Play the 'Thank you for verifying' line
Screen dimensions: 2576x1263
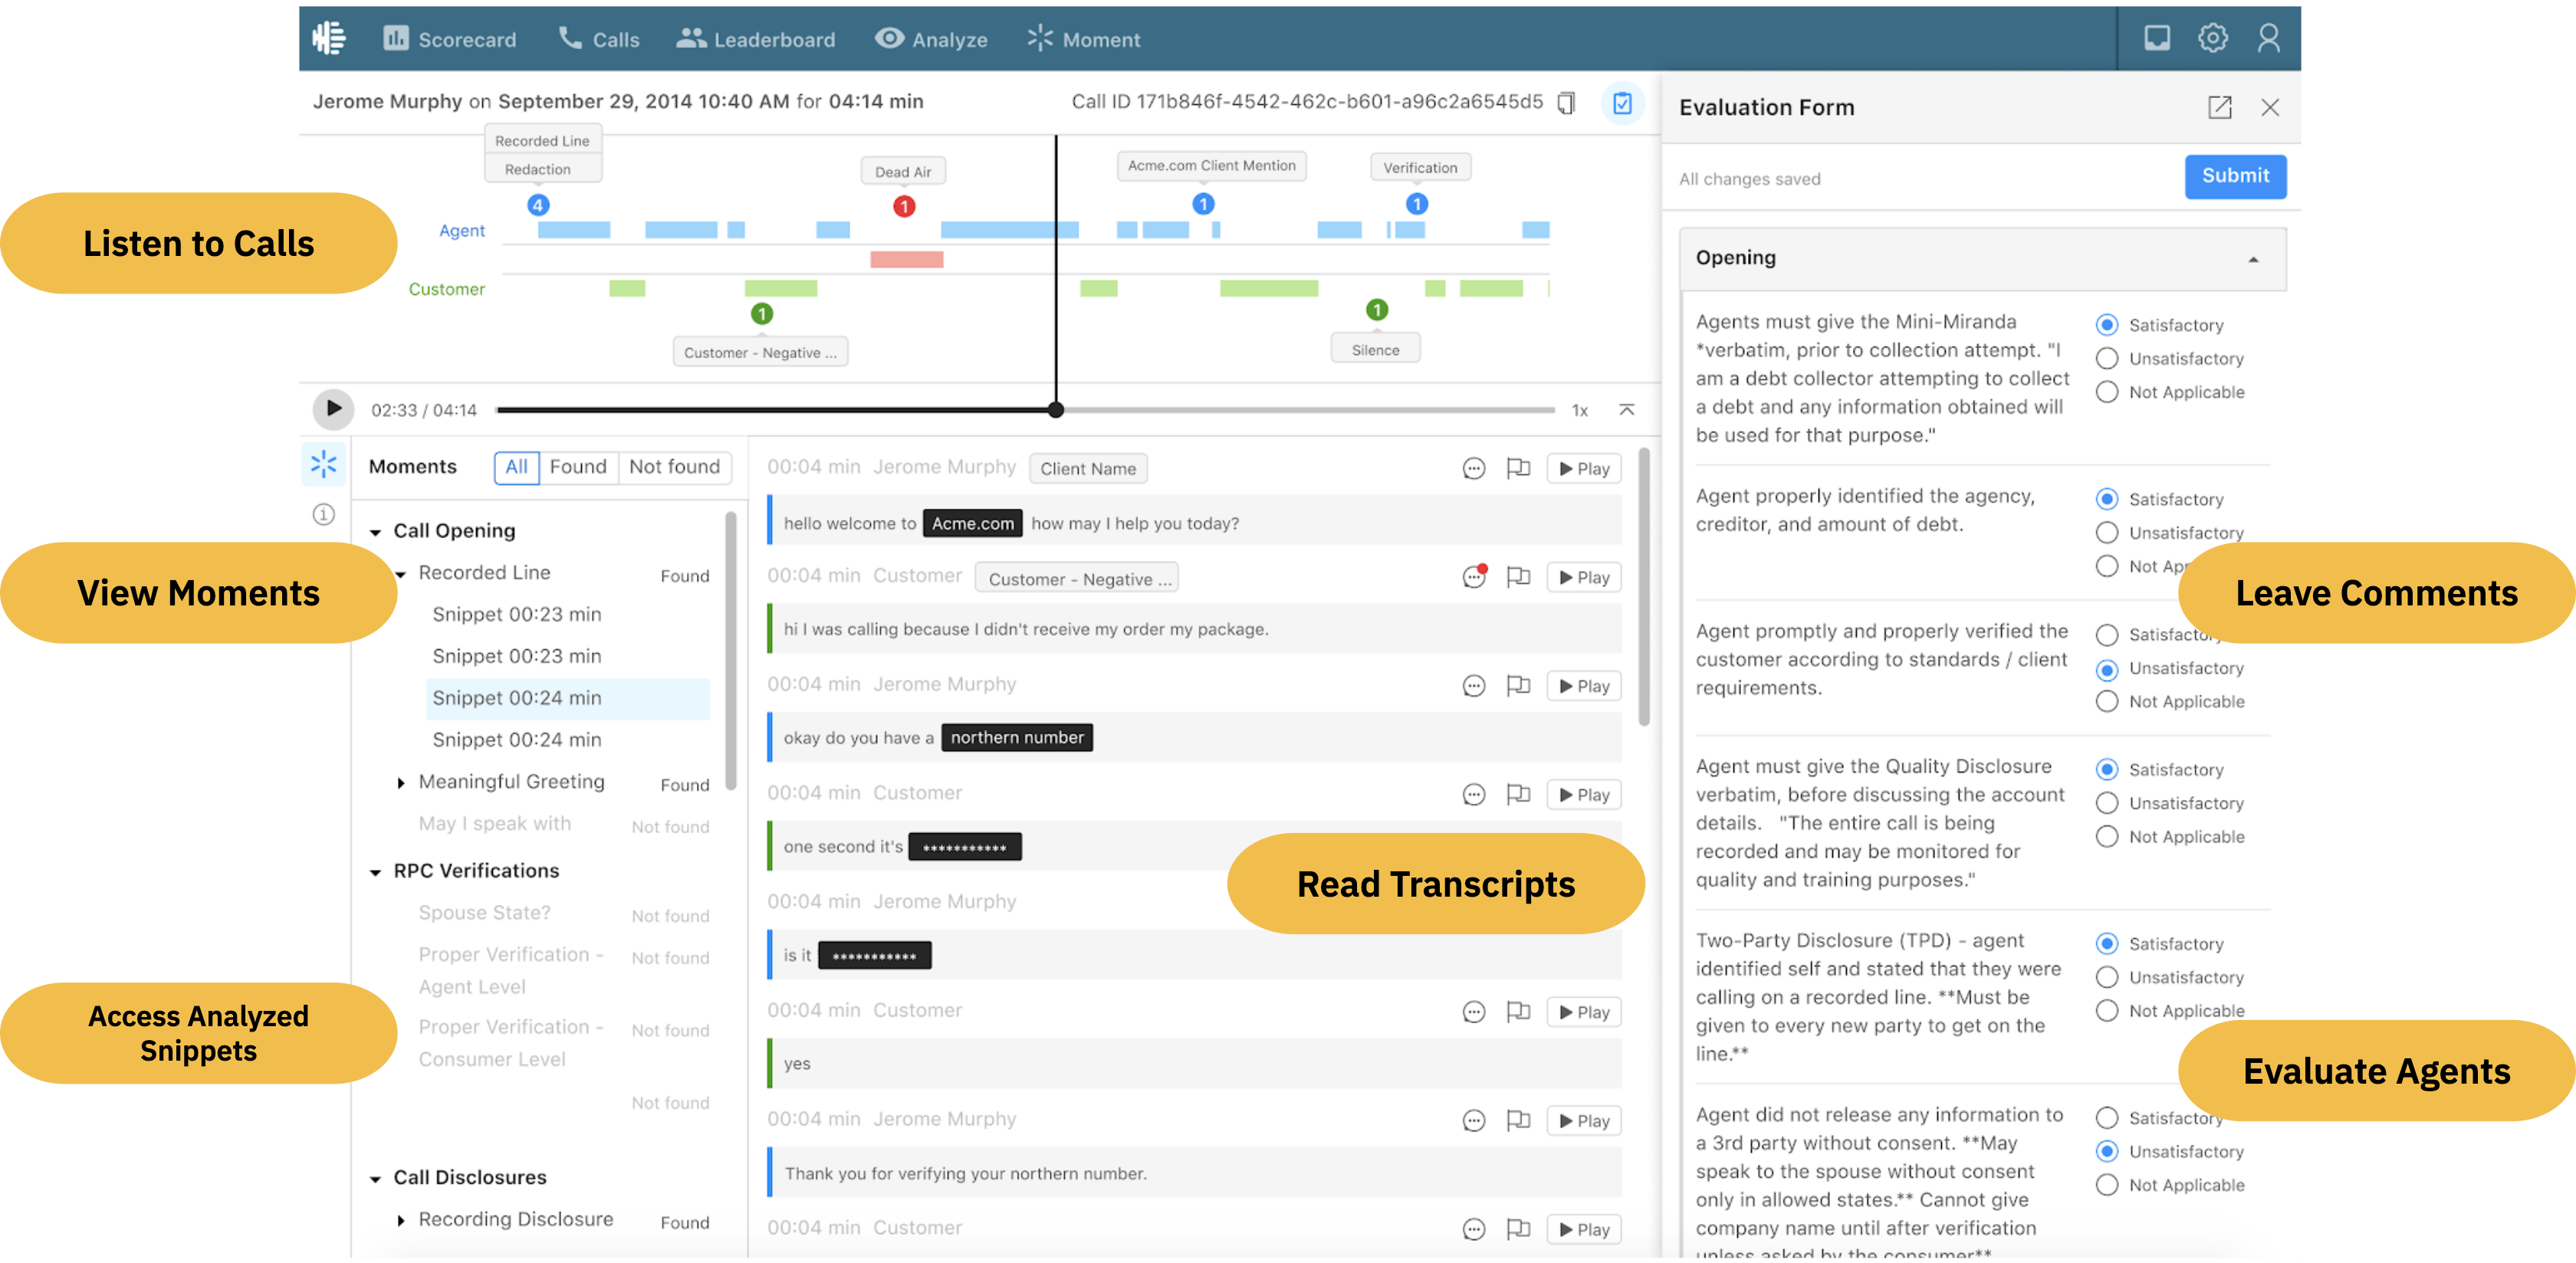point(1583,1122)
